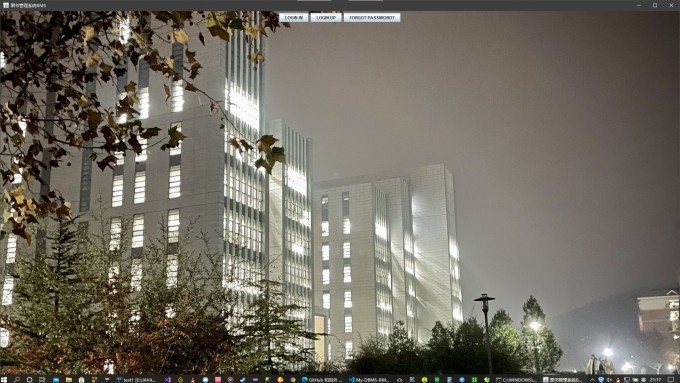Click the volume speaker tray icon
Image resolution: width=680 pixels, height=383 pixels.
[609, 380]
